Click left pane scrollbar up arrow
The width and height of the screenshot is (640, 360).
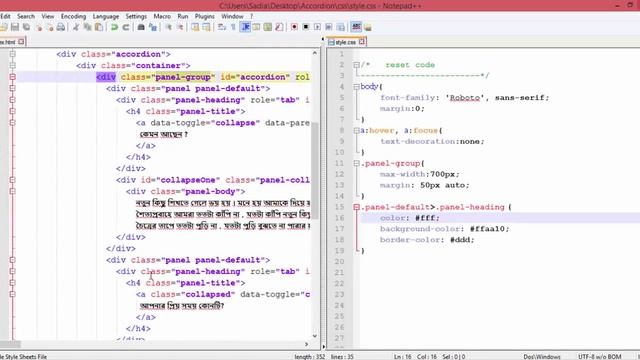coord(315,53)
